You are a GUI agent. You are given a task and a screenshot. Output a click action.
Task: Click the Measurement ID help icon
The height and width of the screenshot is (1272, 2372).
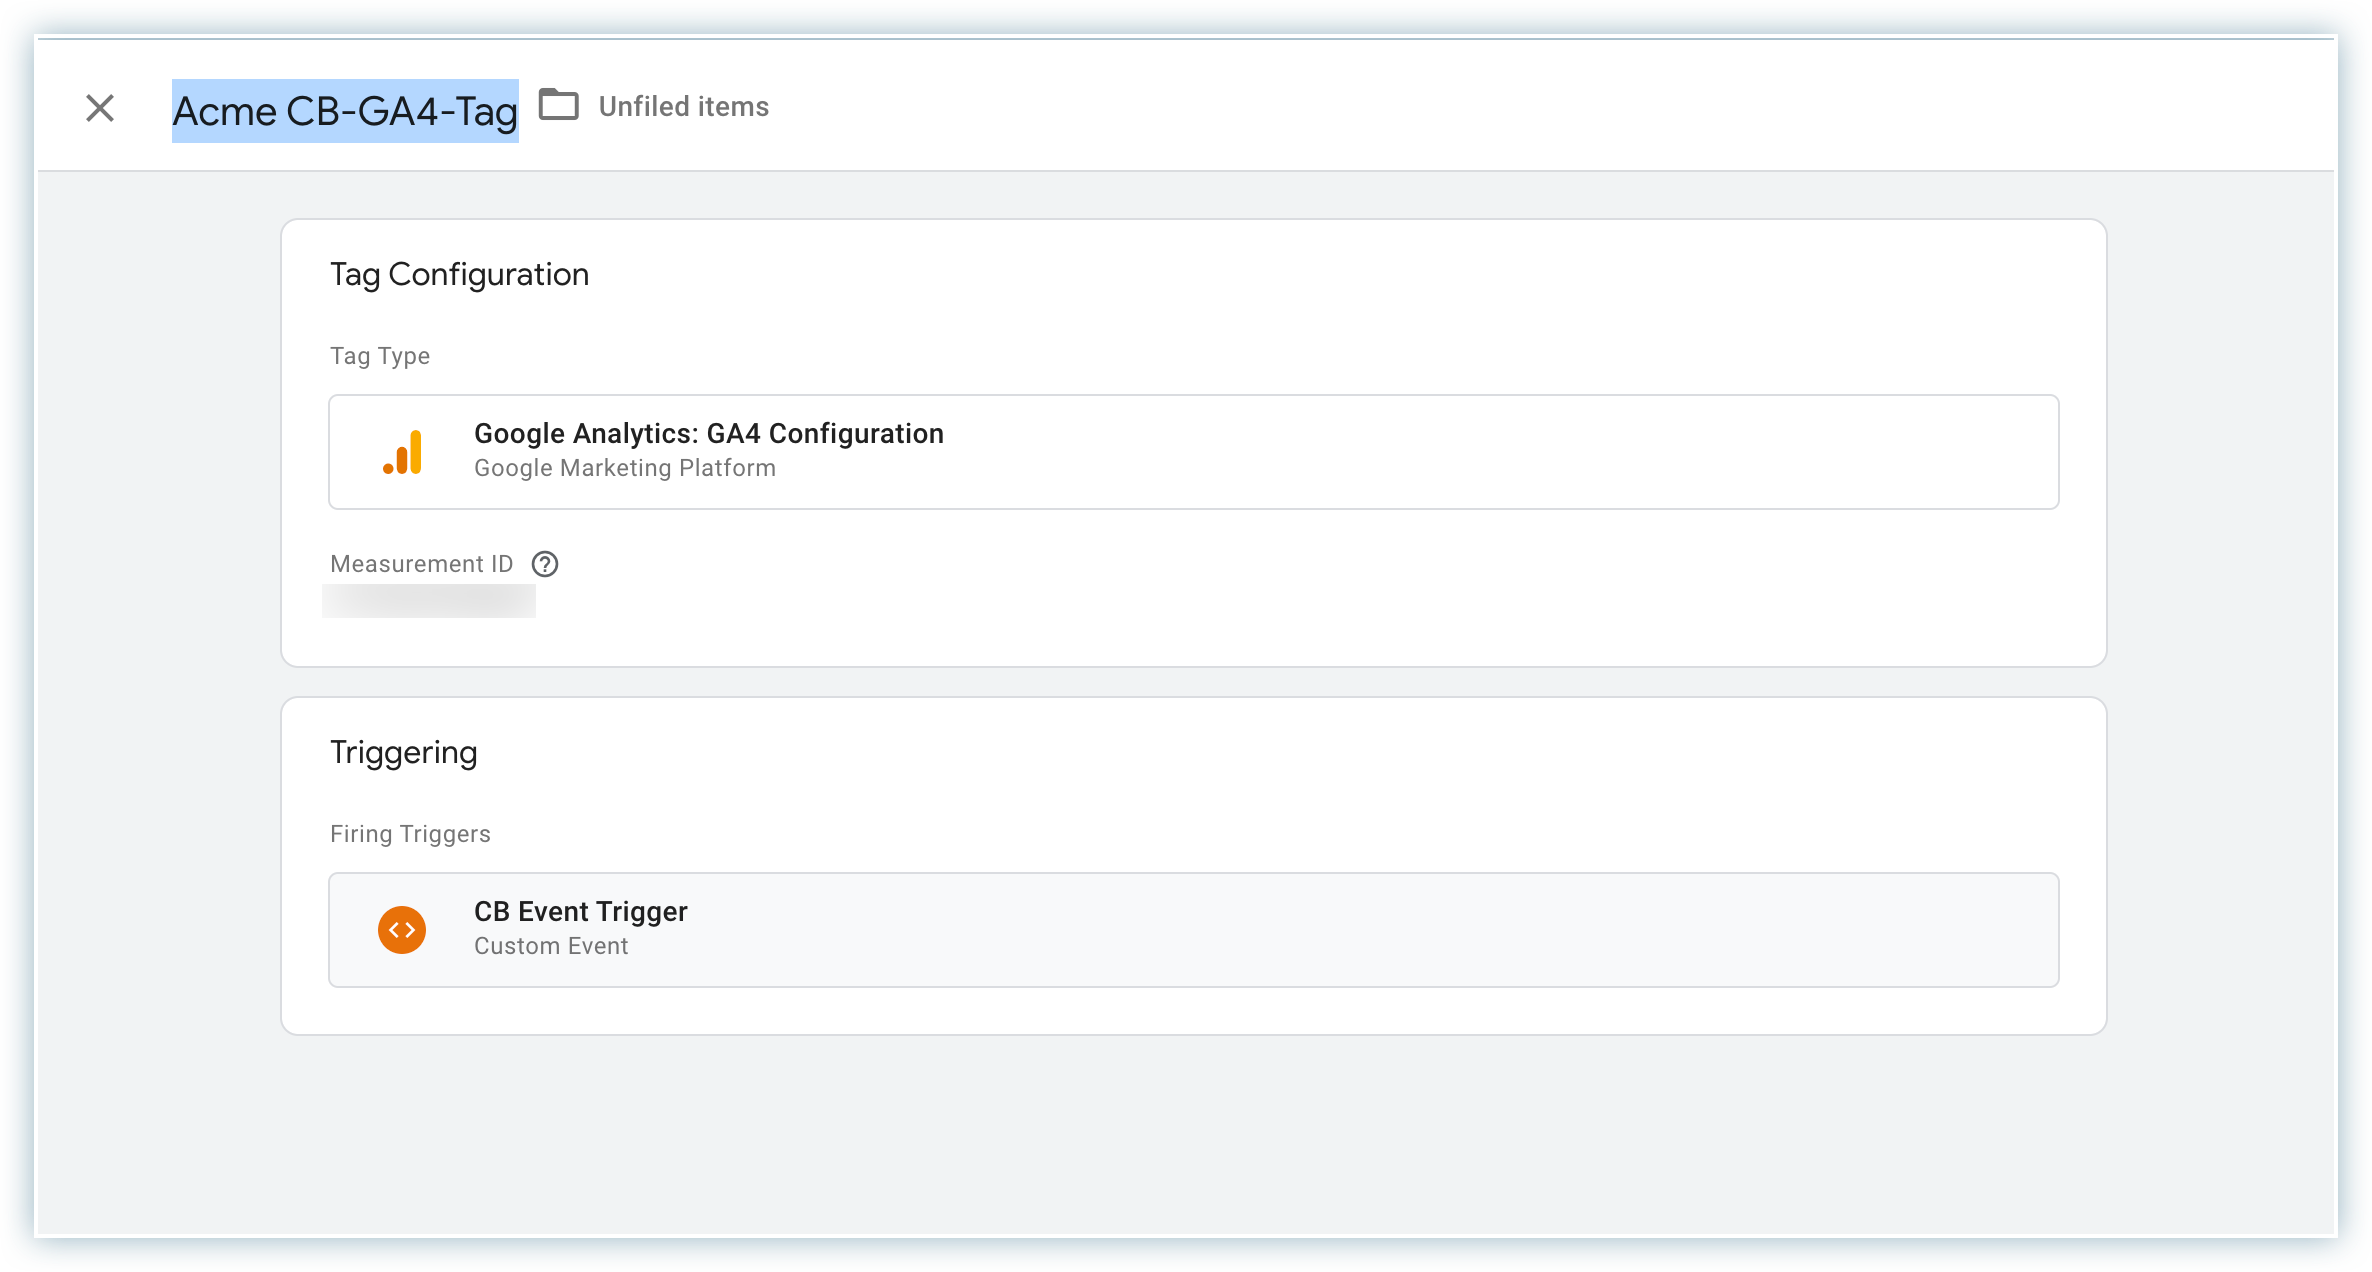click(545, 564)
